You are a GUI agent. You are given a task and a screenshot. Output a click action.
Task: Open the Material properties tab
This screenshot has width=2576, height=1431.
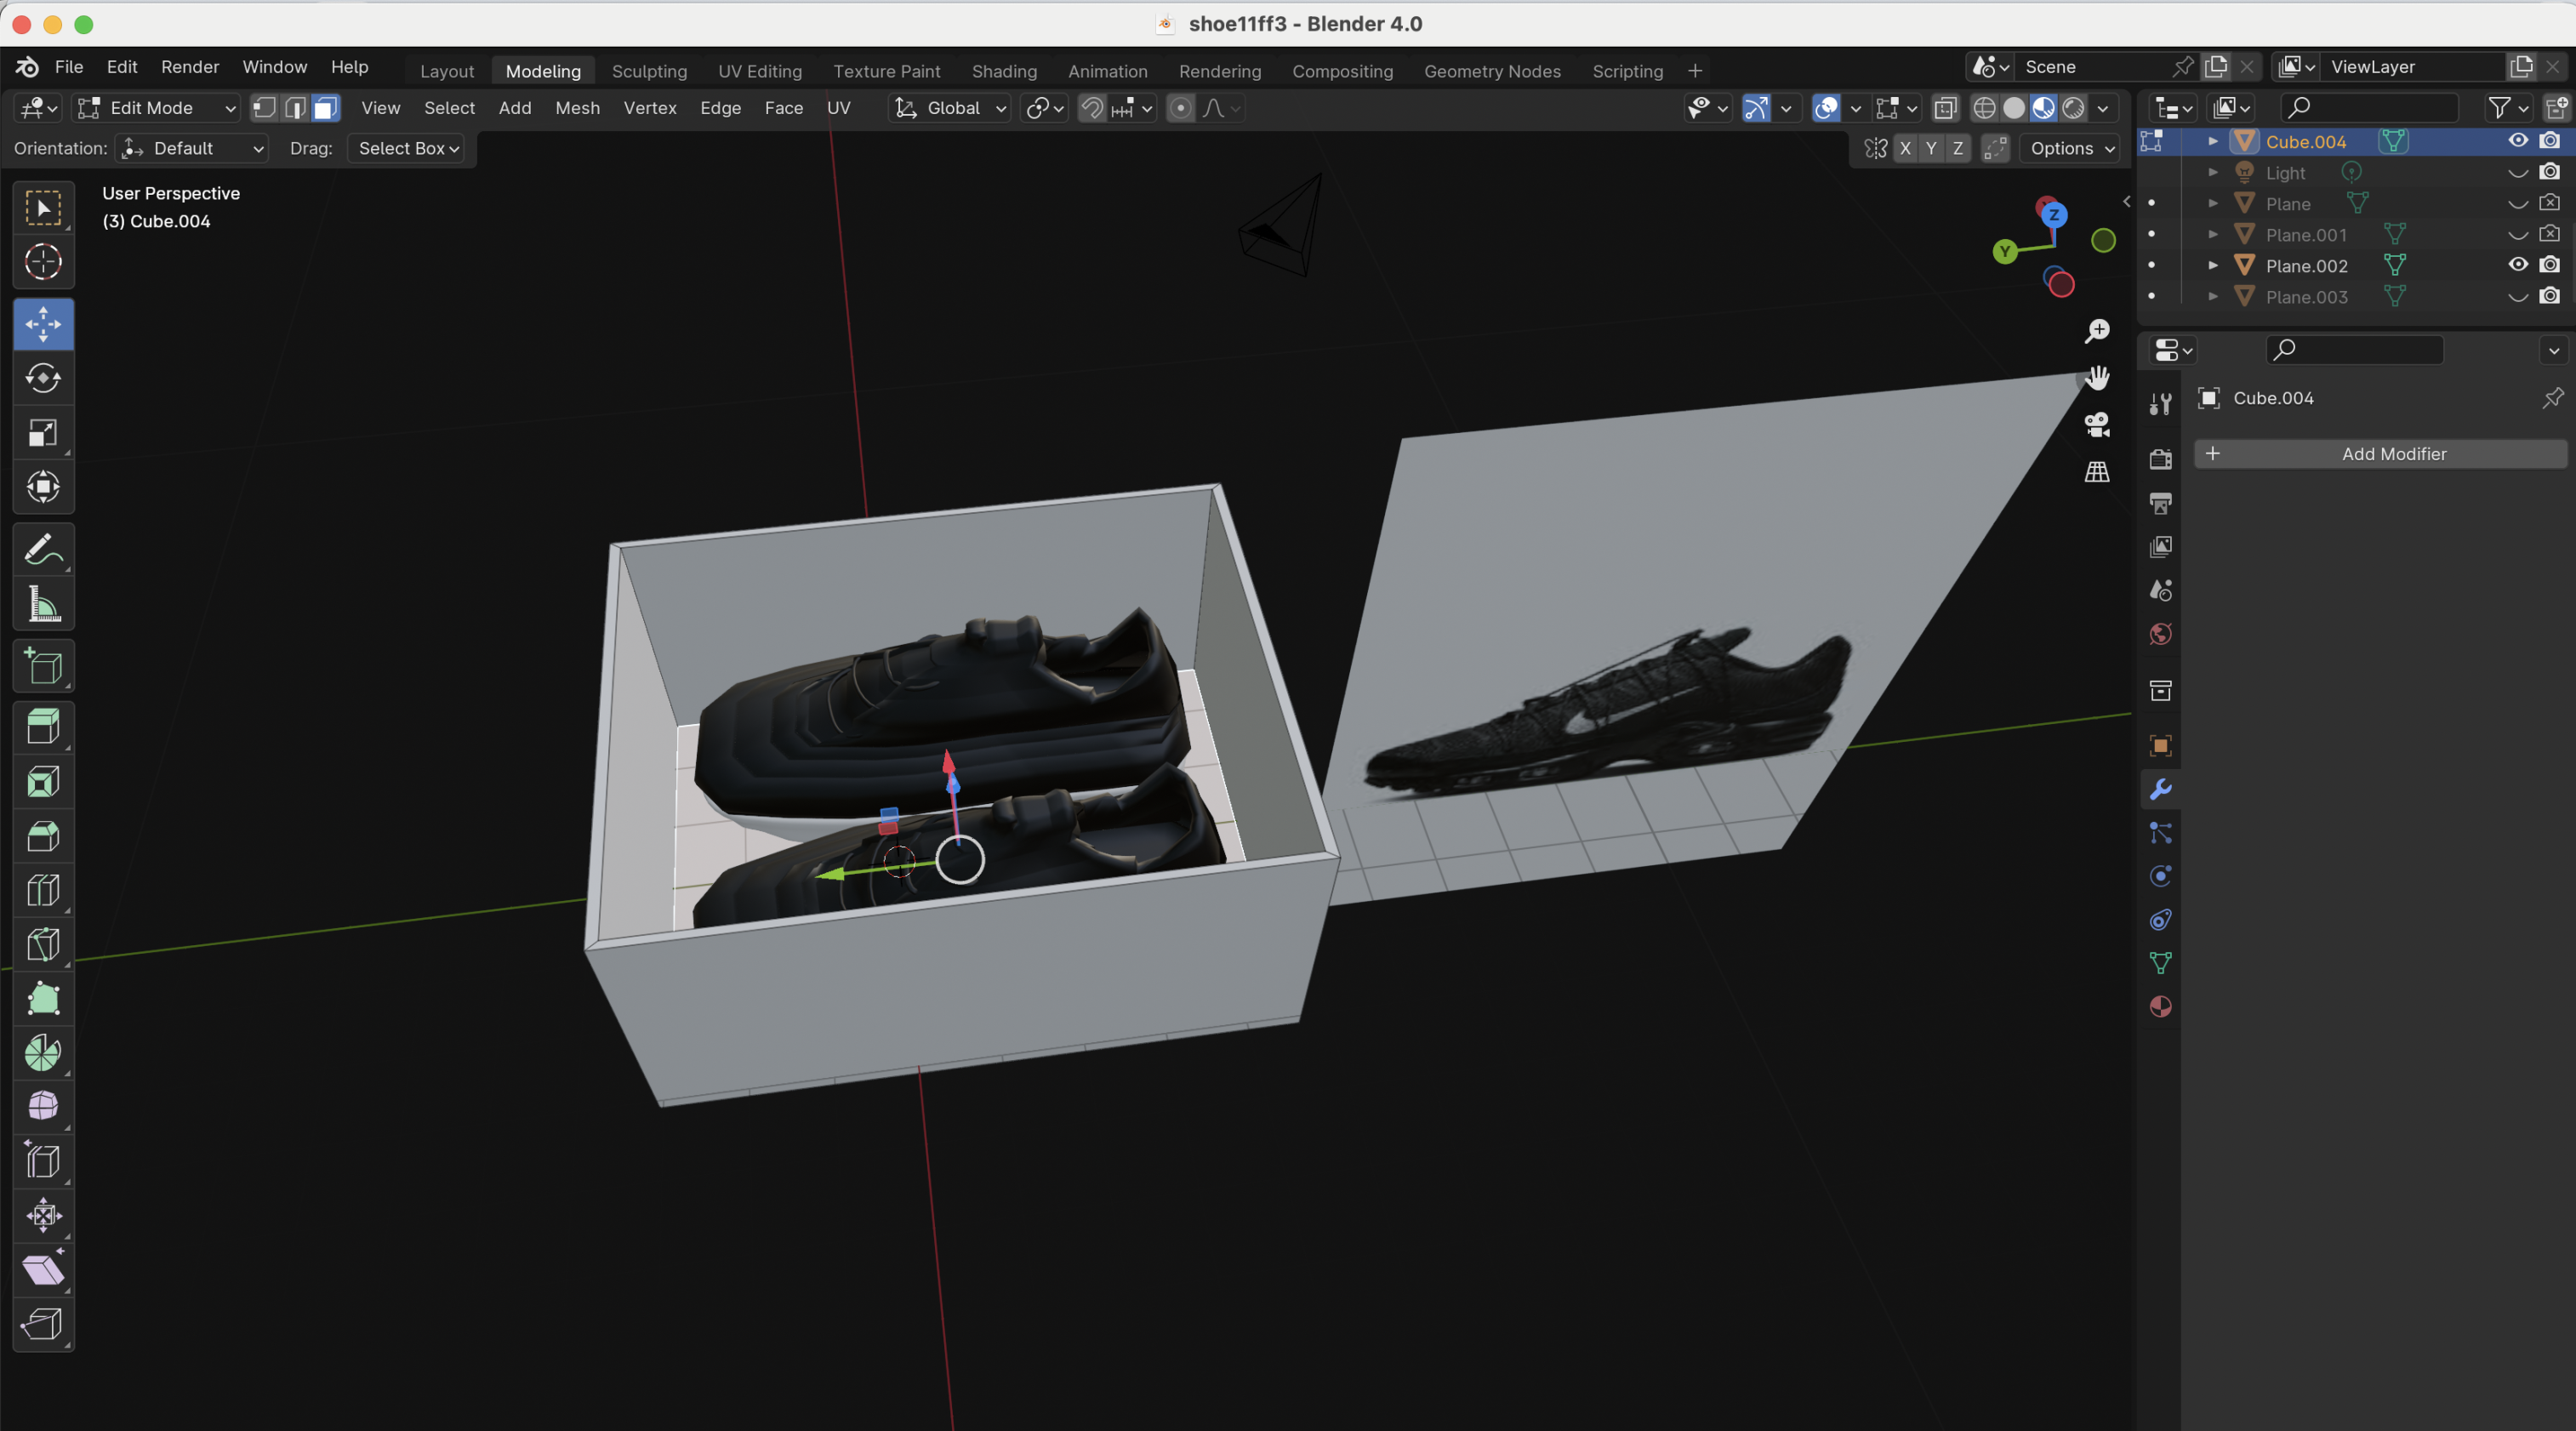click(2160, 1006)
